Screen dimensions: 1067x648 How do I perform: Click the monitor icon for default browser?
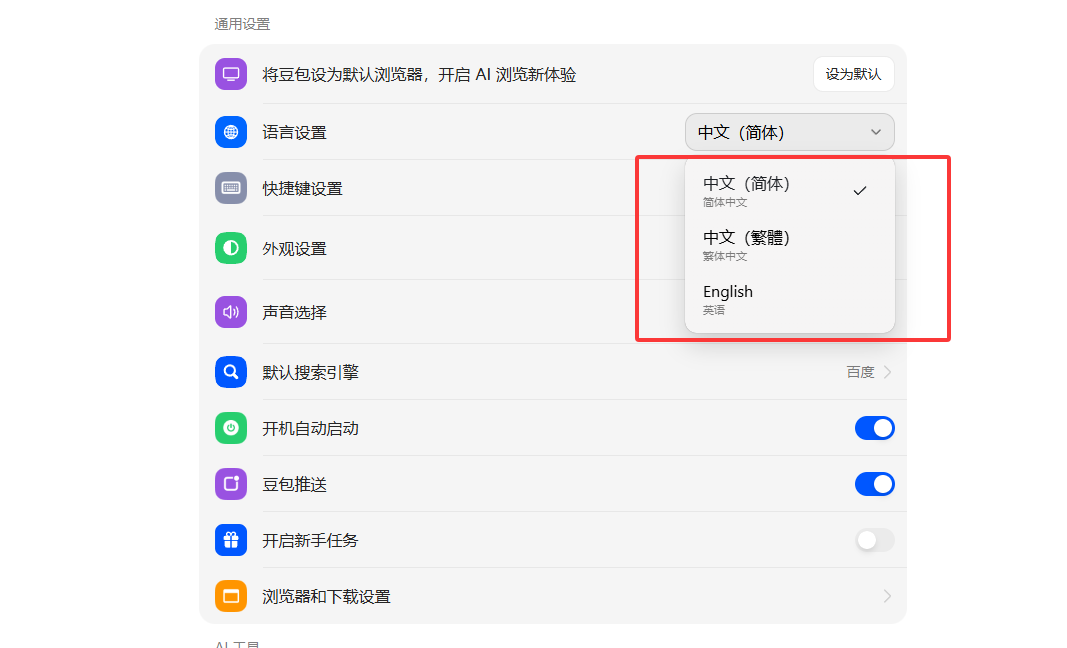point(231,75)
